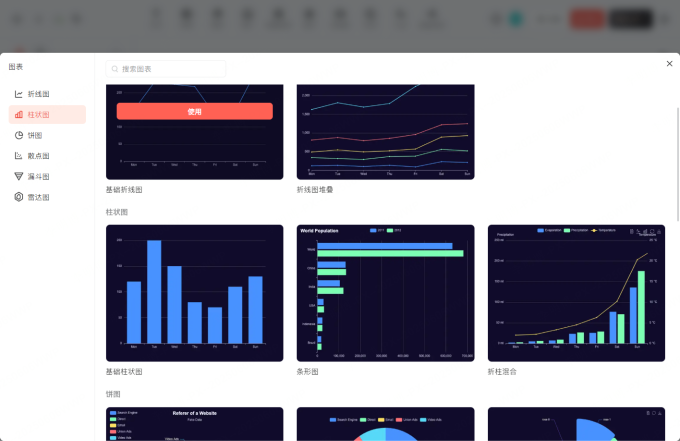Image resolution: width=680 pixels, height=441 pixels.
Task: Open the 雷达图 radar chart category
Action: [x=47, y=197]
